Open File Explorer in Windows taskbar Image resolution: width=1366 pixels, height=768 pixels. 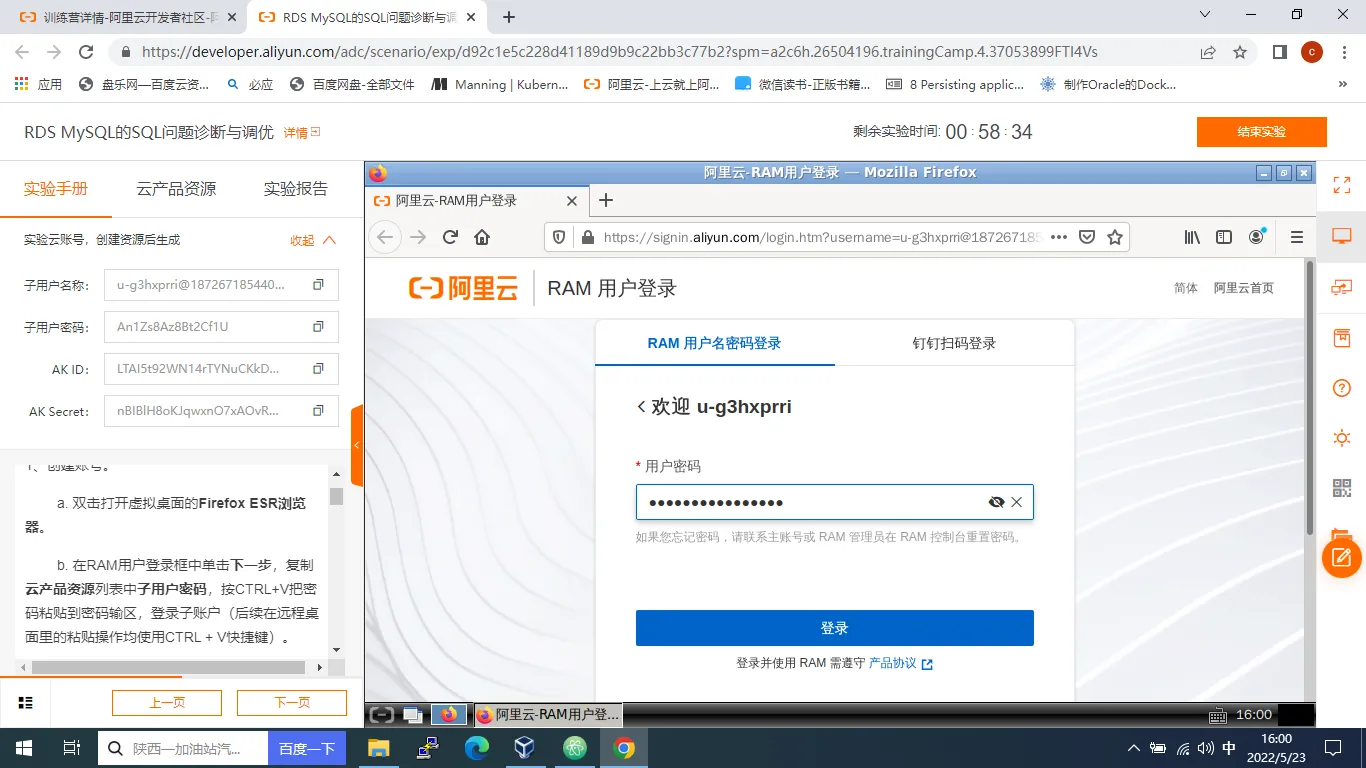click(378, 748)
